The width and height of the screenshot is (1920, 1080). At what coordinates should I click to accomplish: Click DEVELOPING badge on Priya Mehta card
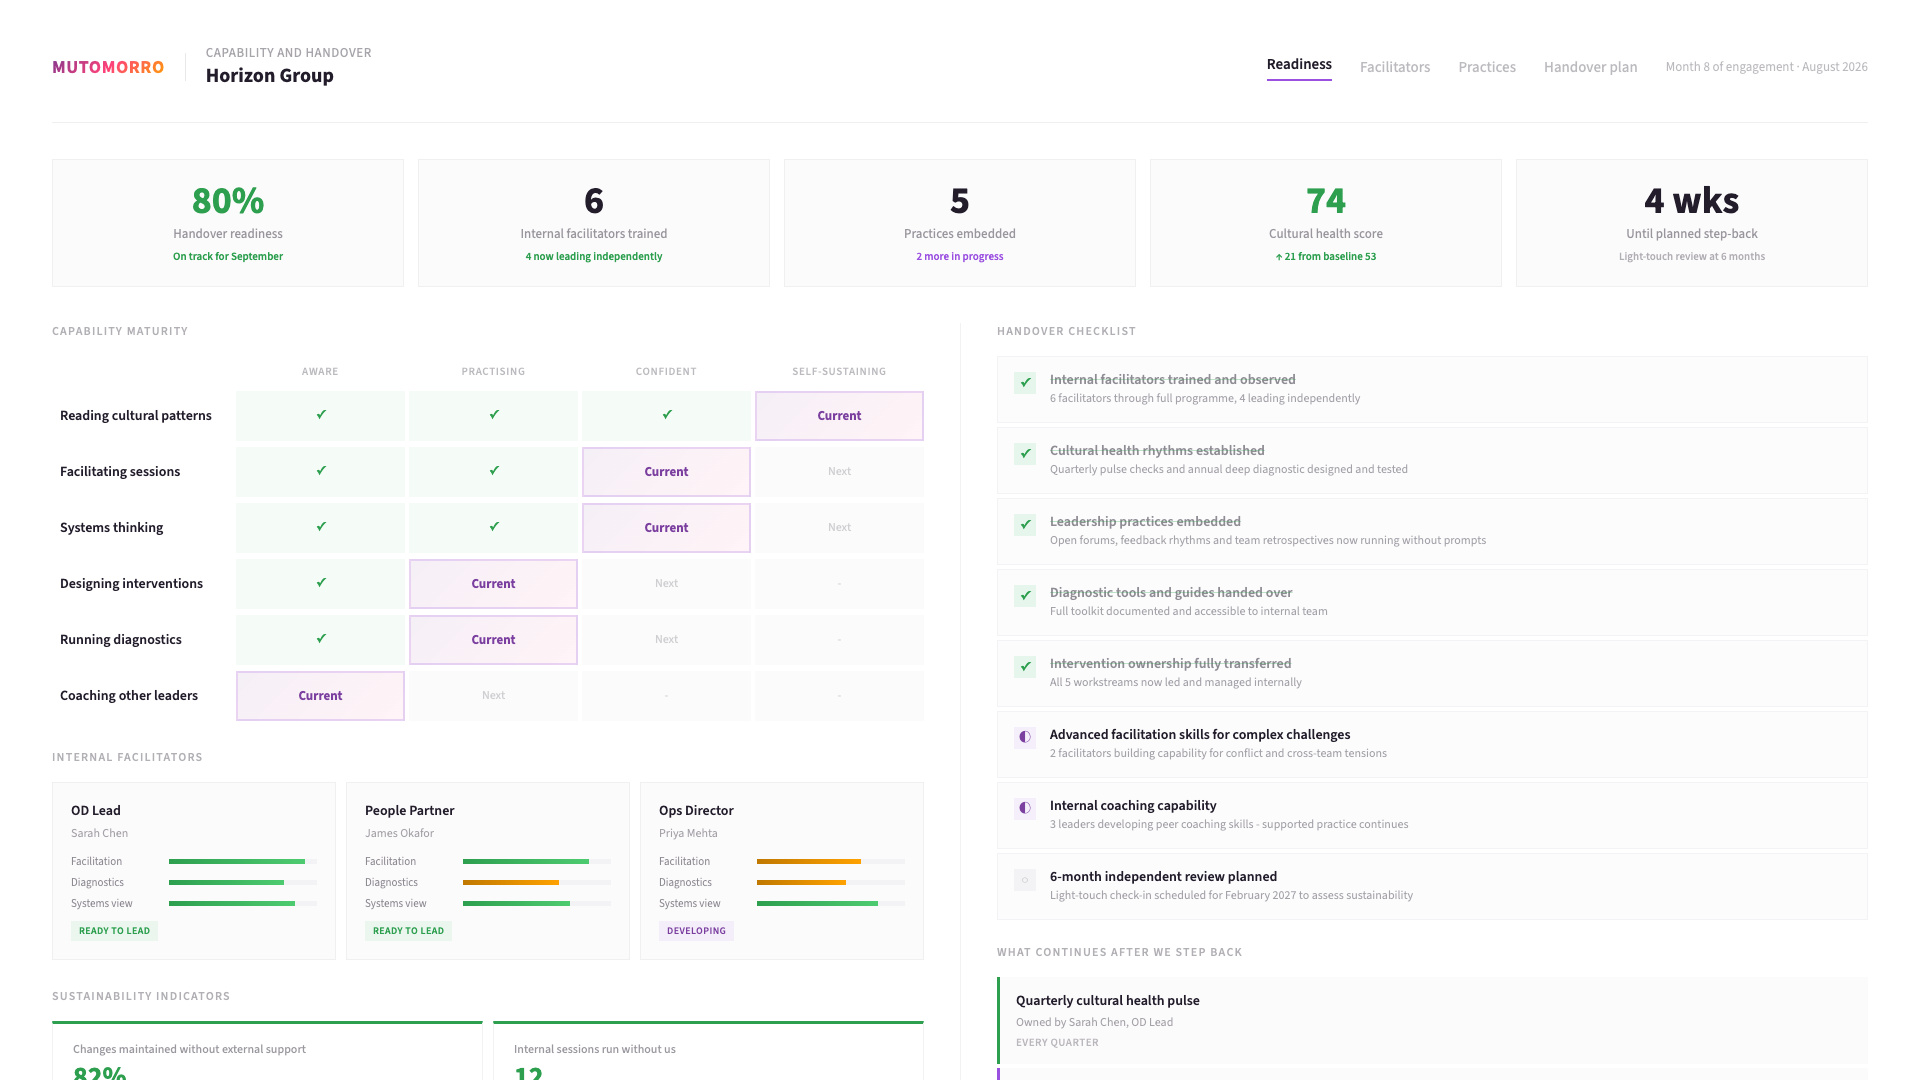coord(696,931)
